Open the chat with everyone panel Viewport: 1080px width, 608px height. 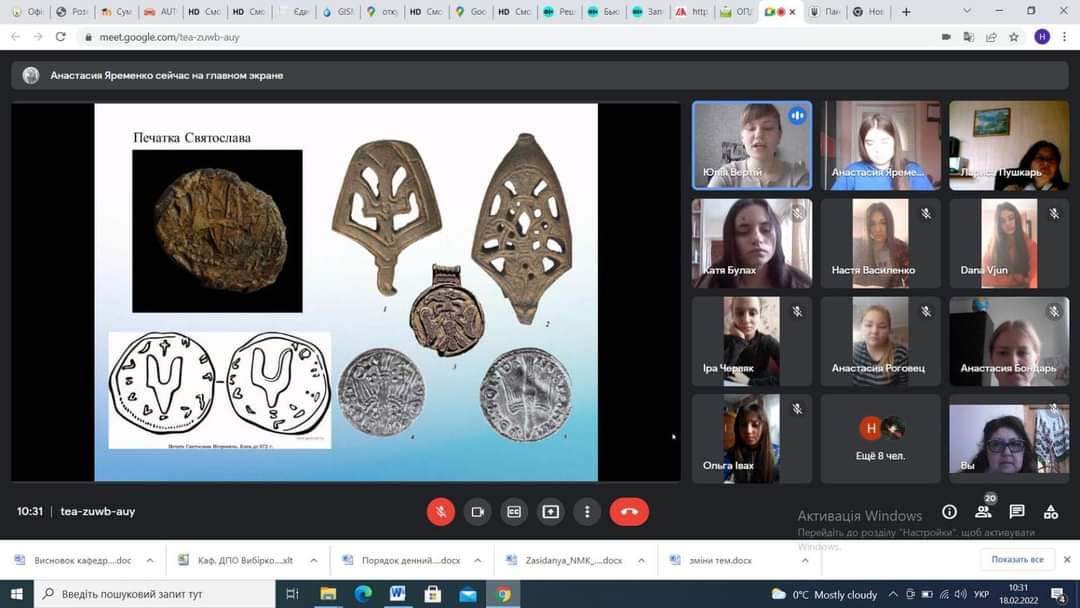click(1017, 512)
